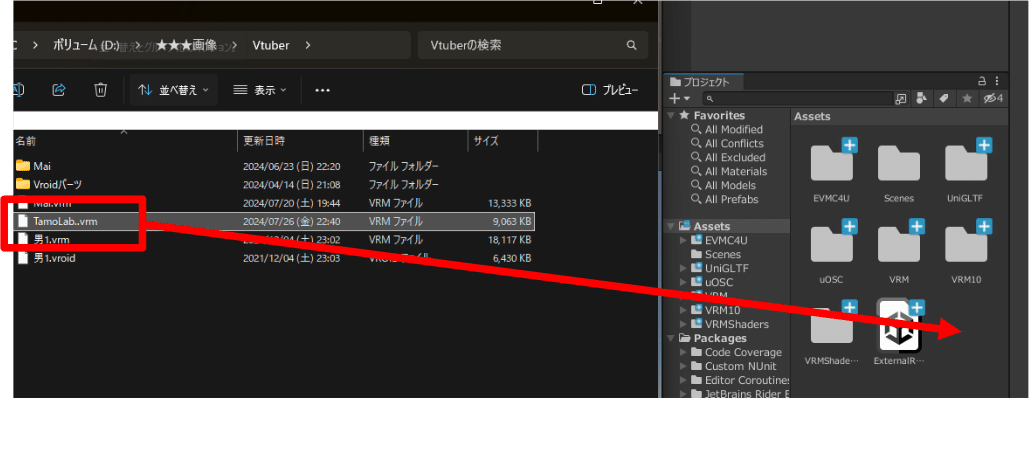Screen dimensions: 1029x469
Task: Open the Project panel kebab options menu
Action: [997, 81]
